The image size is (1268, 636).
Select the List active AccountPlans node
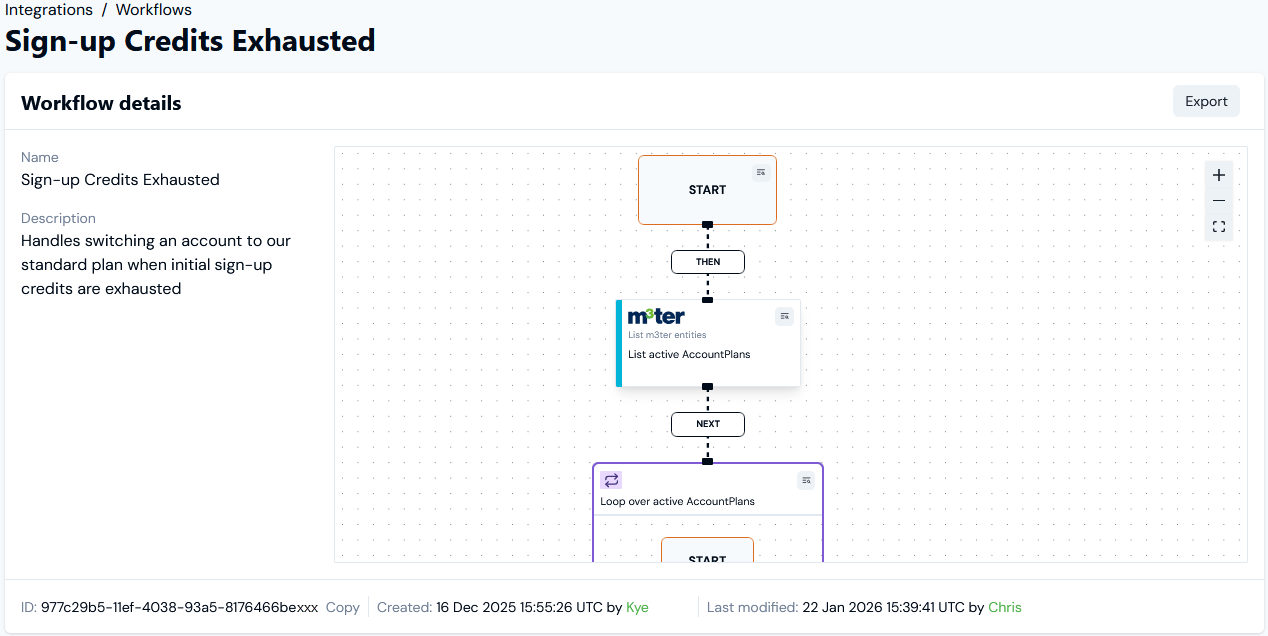coord(709,343)
